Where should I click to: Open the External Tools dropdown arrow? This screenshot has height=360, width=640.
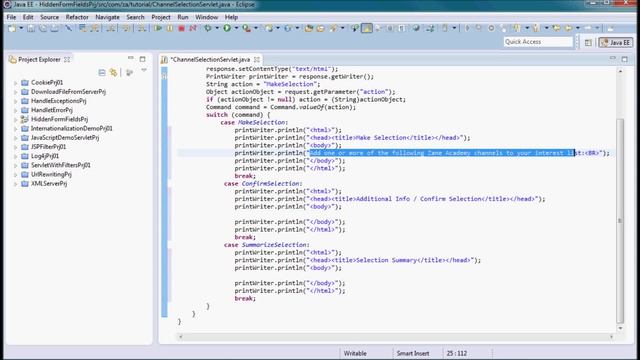tap(256, 28)
